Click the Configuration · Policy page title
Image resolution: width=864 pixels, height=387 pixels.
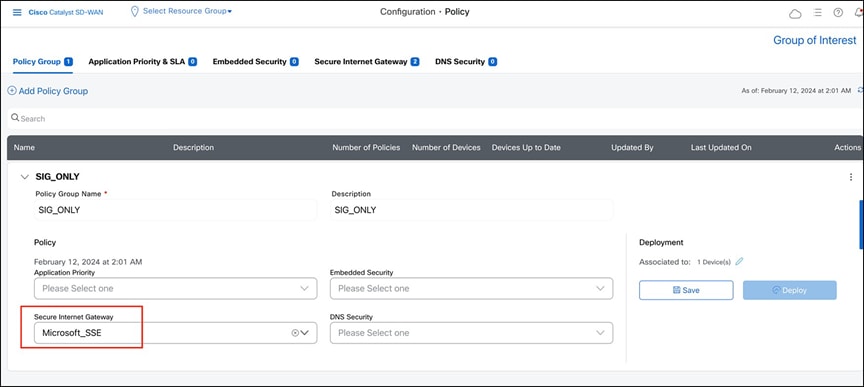425,12
